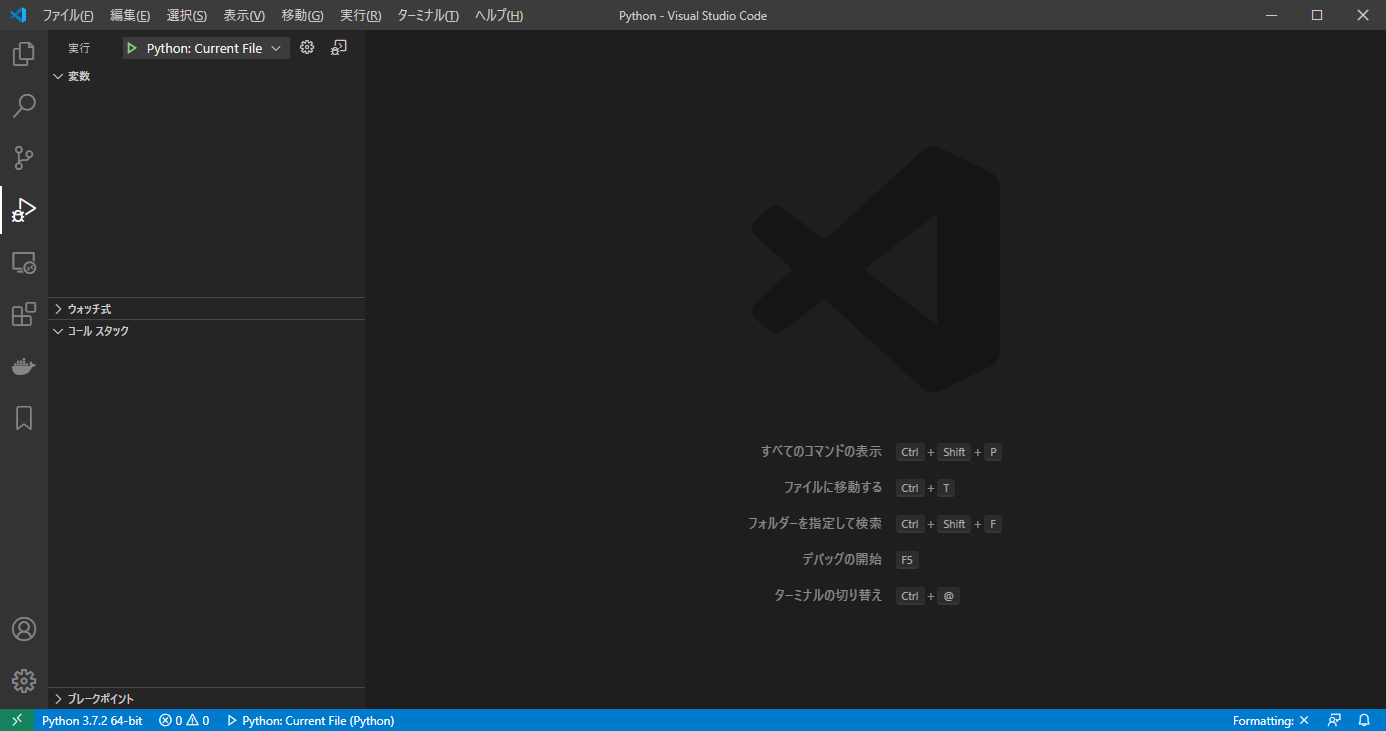
Task: Click Formatting status bar item
Action: [x=1271, y=720]
